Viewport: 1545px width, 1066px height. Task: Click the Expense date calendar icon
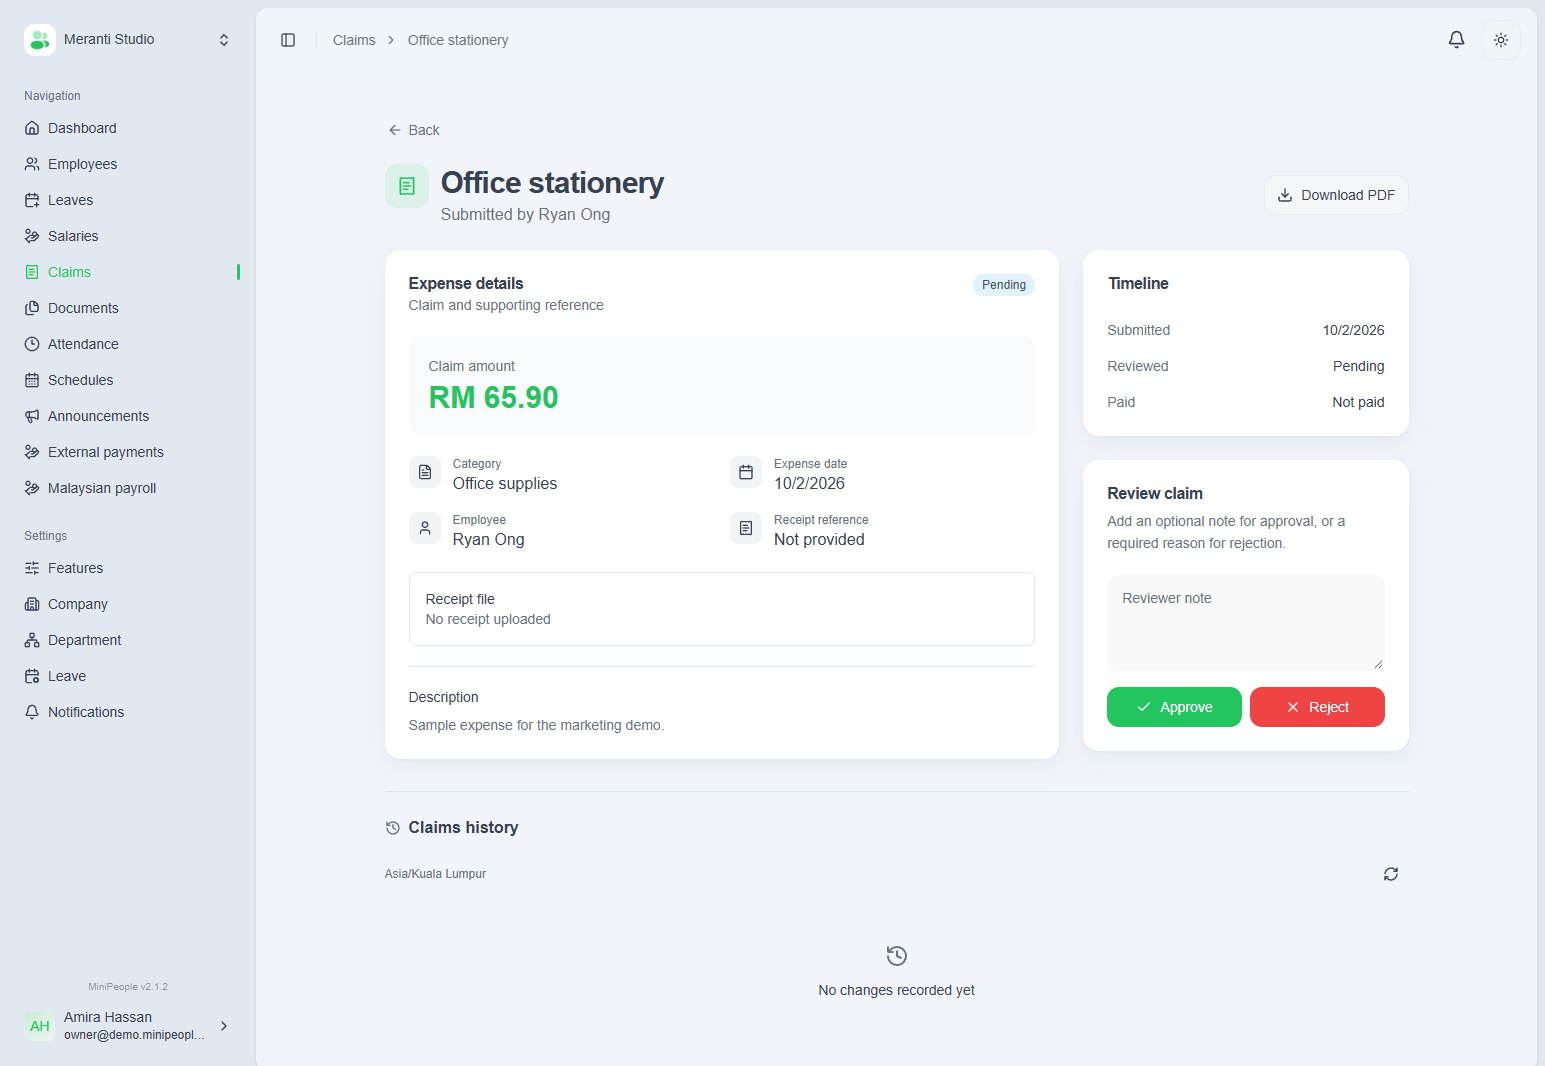[x=746, y=472]
